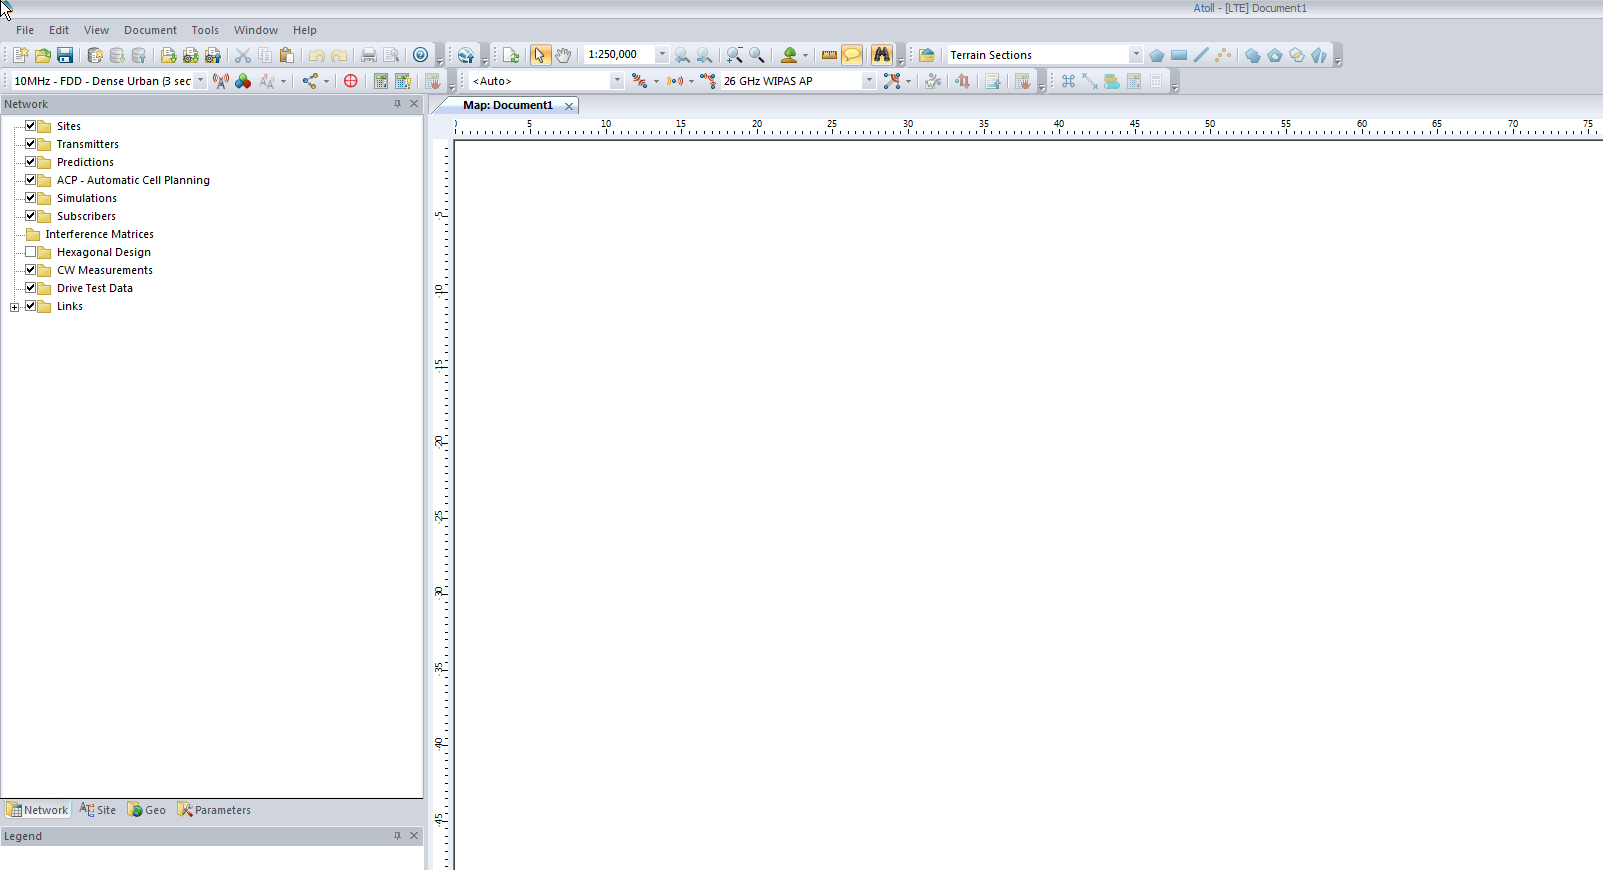Uncheck the Simulations folder checkbox
This screenshot has height=870, width=1603.
pyautogui.click(x=31, y=198)
